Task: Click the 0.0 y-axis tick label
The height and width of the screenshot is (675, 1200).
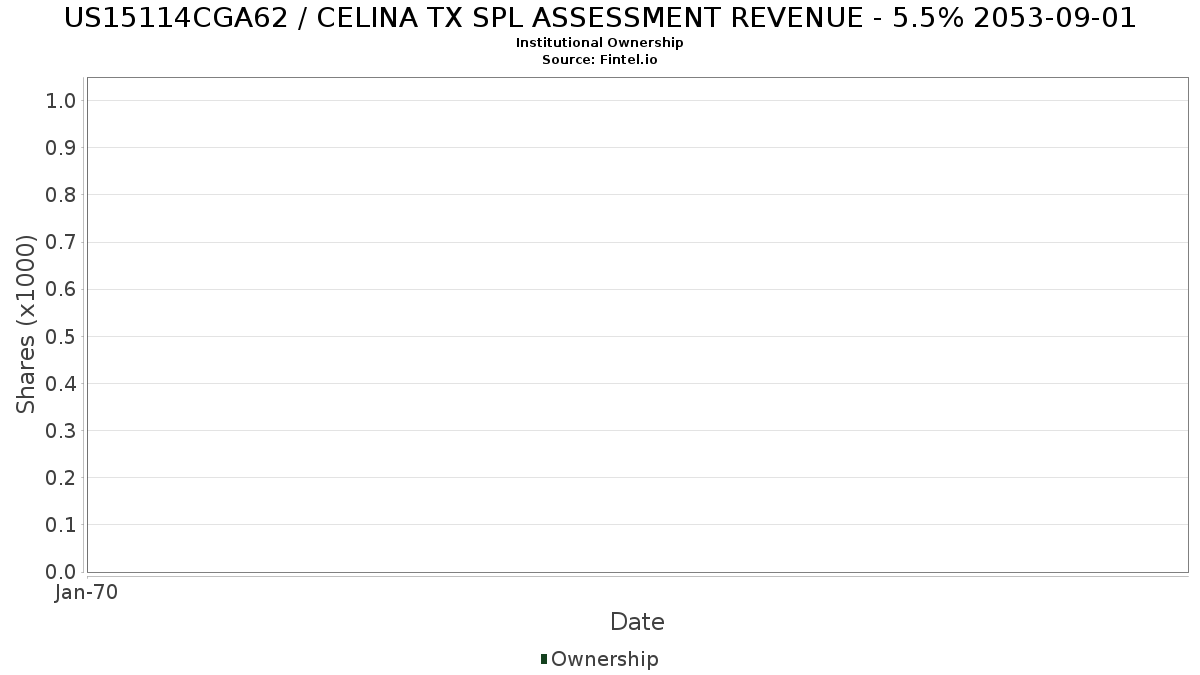Action: tap(61, 572)
